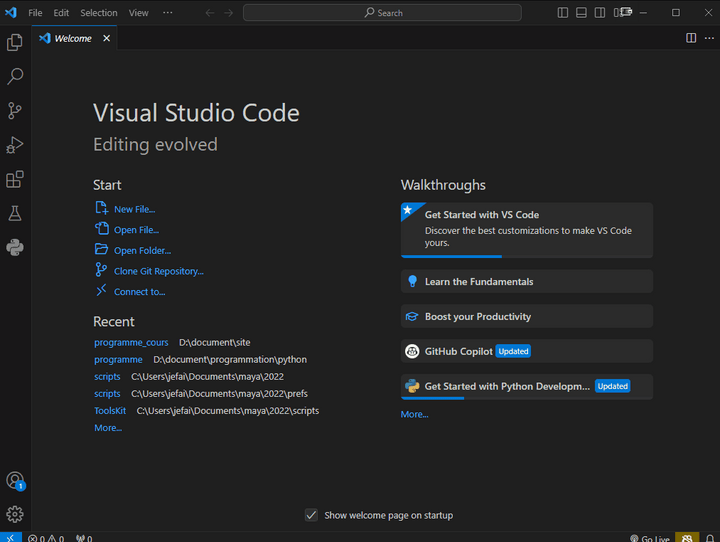Open the Edit menu
Viewport: 720px width, 542px height.
[x=61, y=13]
